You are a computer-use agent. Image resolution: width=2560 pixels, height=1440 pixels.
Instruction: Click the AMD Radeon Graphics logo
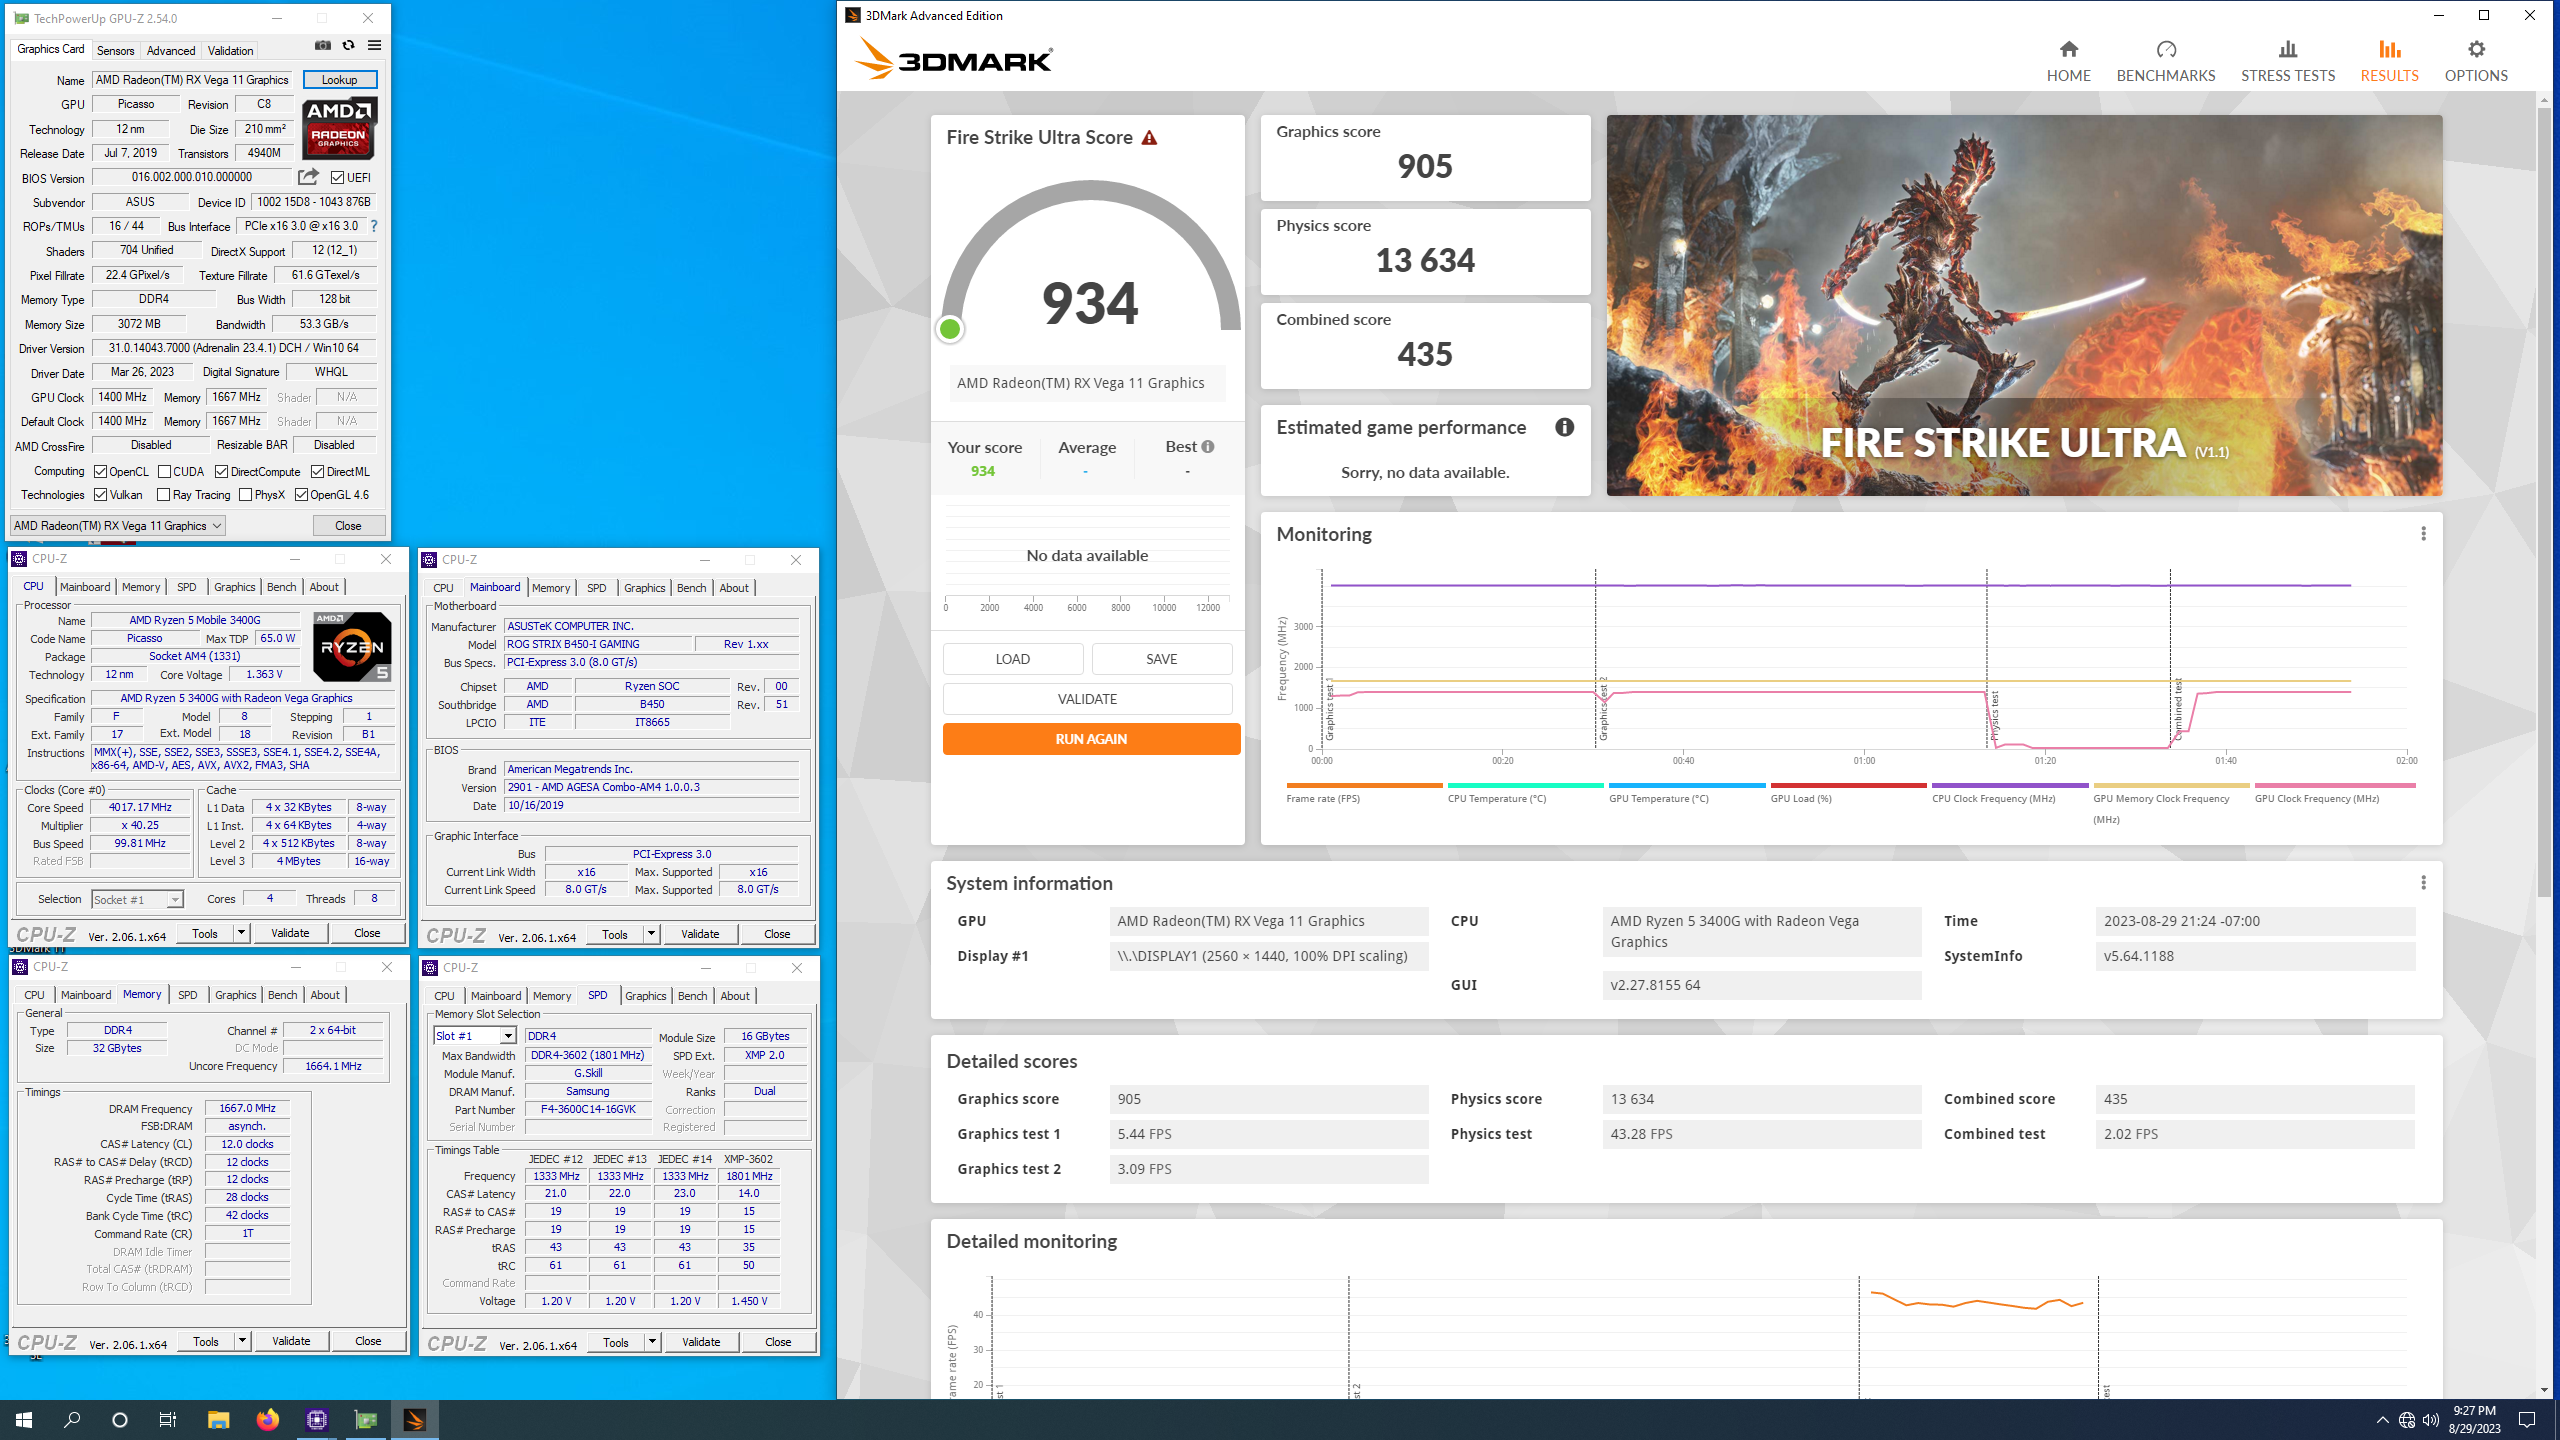(x=339, y=128)
